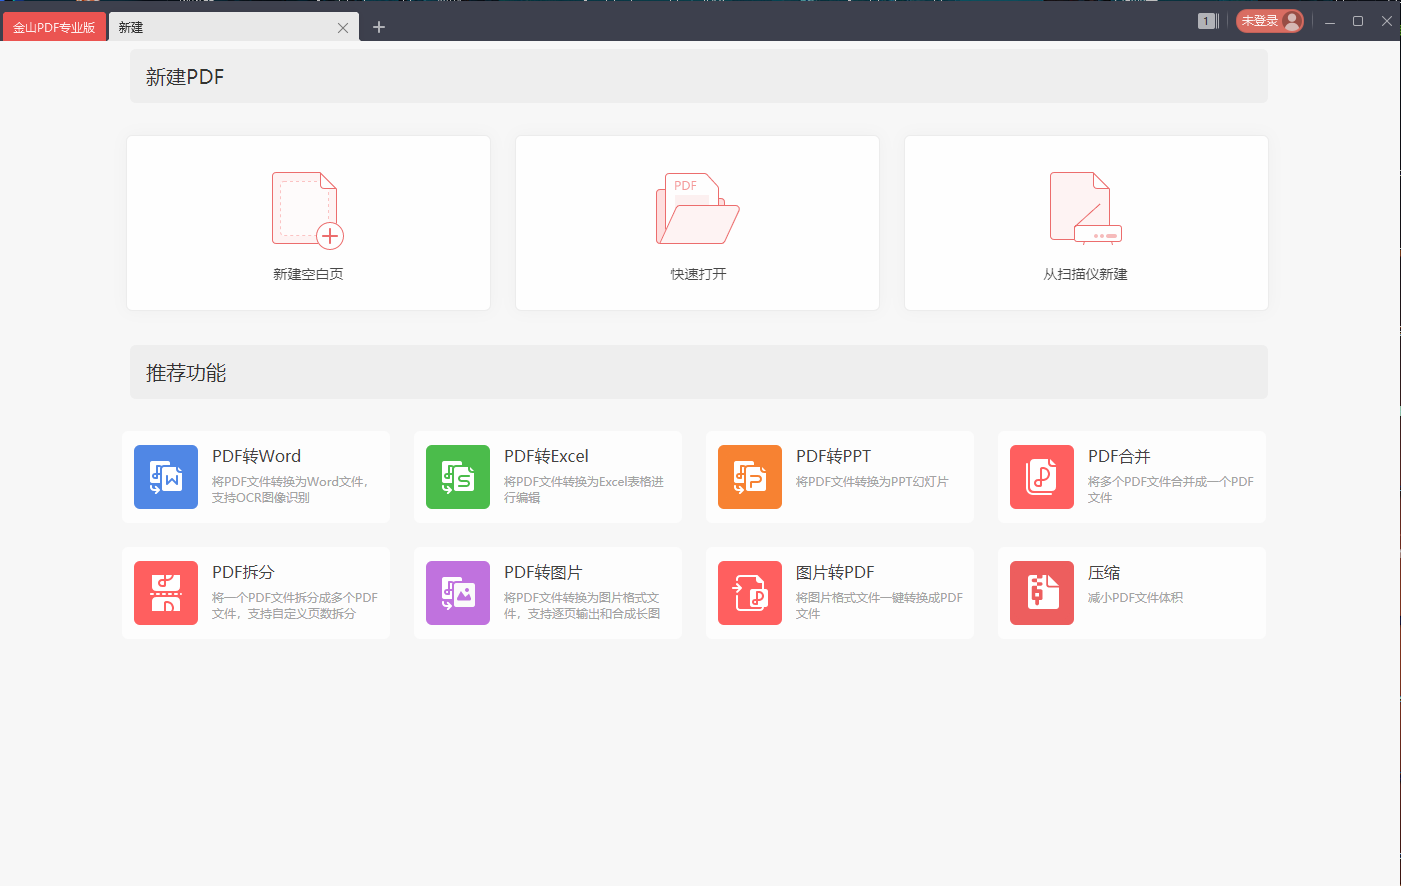Viewport: 1401px width, 886px height.
Task: Click the 压缩 description text 减小PDF文件体积
Action: [1135, 598]
